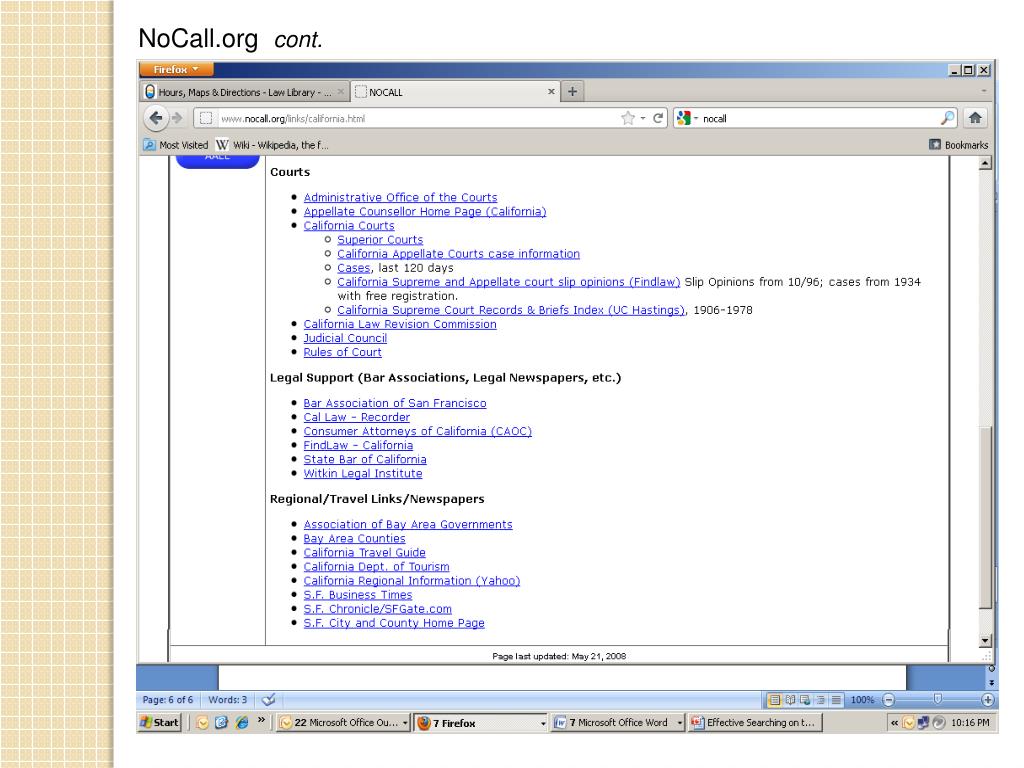The image size is (1024, 768).
Task: Open the State Bar of California link
Action: (365, 459)
